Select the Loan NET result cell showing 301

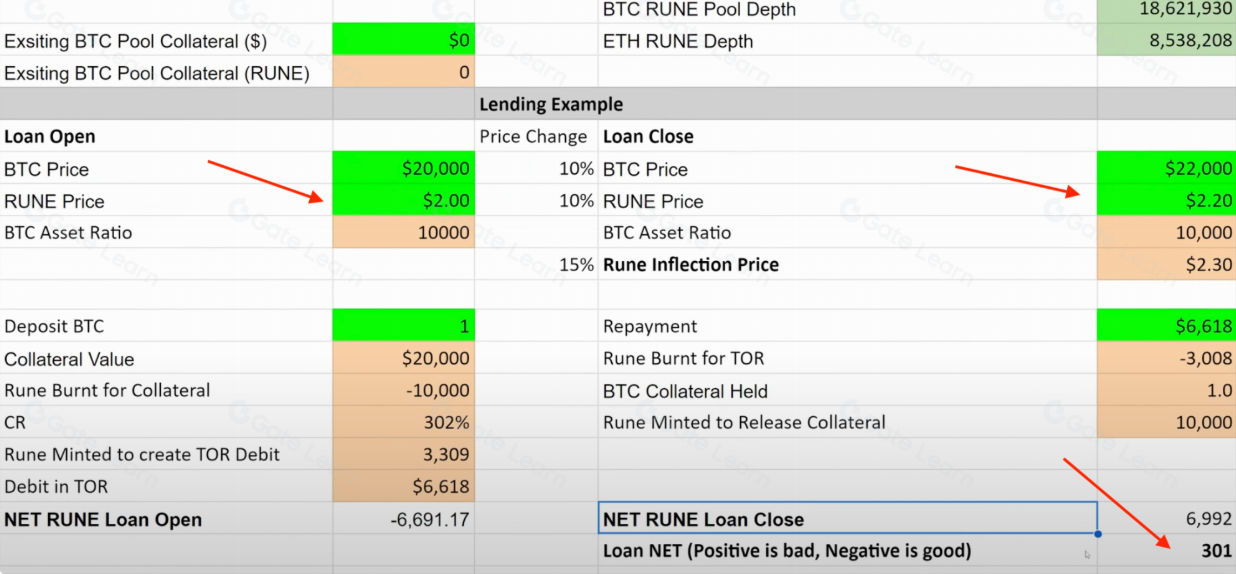[x=1166, y=551]
